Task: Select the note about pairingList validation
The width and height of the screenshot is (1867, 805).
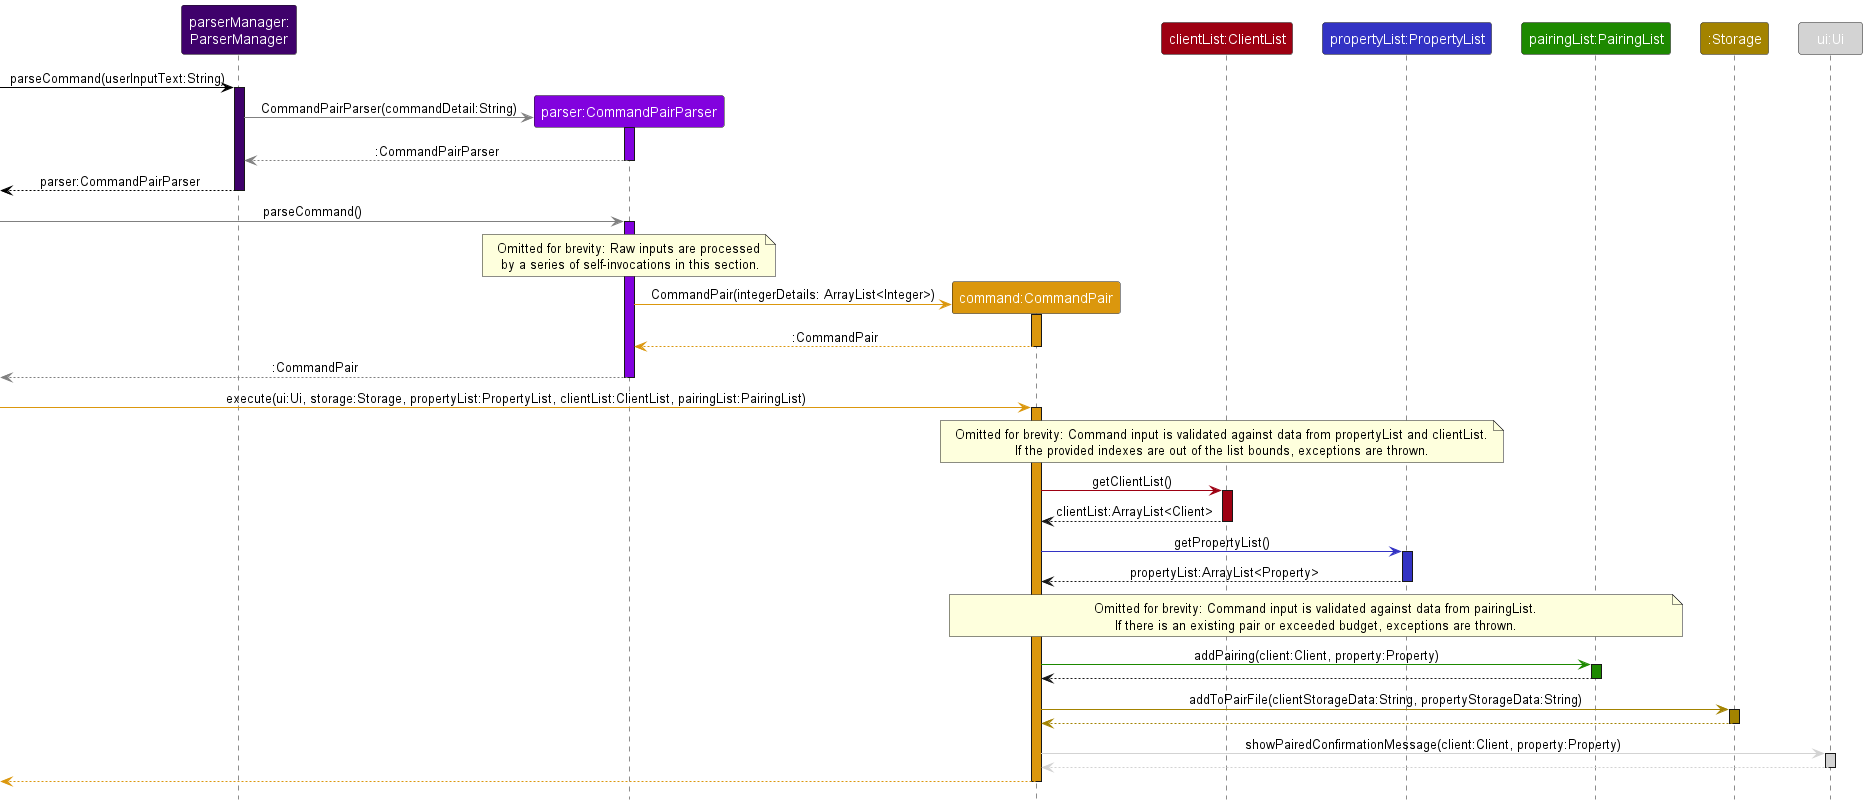Action: coord(1315,616)
